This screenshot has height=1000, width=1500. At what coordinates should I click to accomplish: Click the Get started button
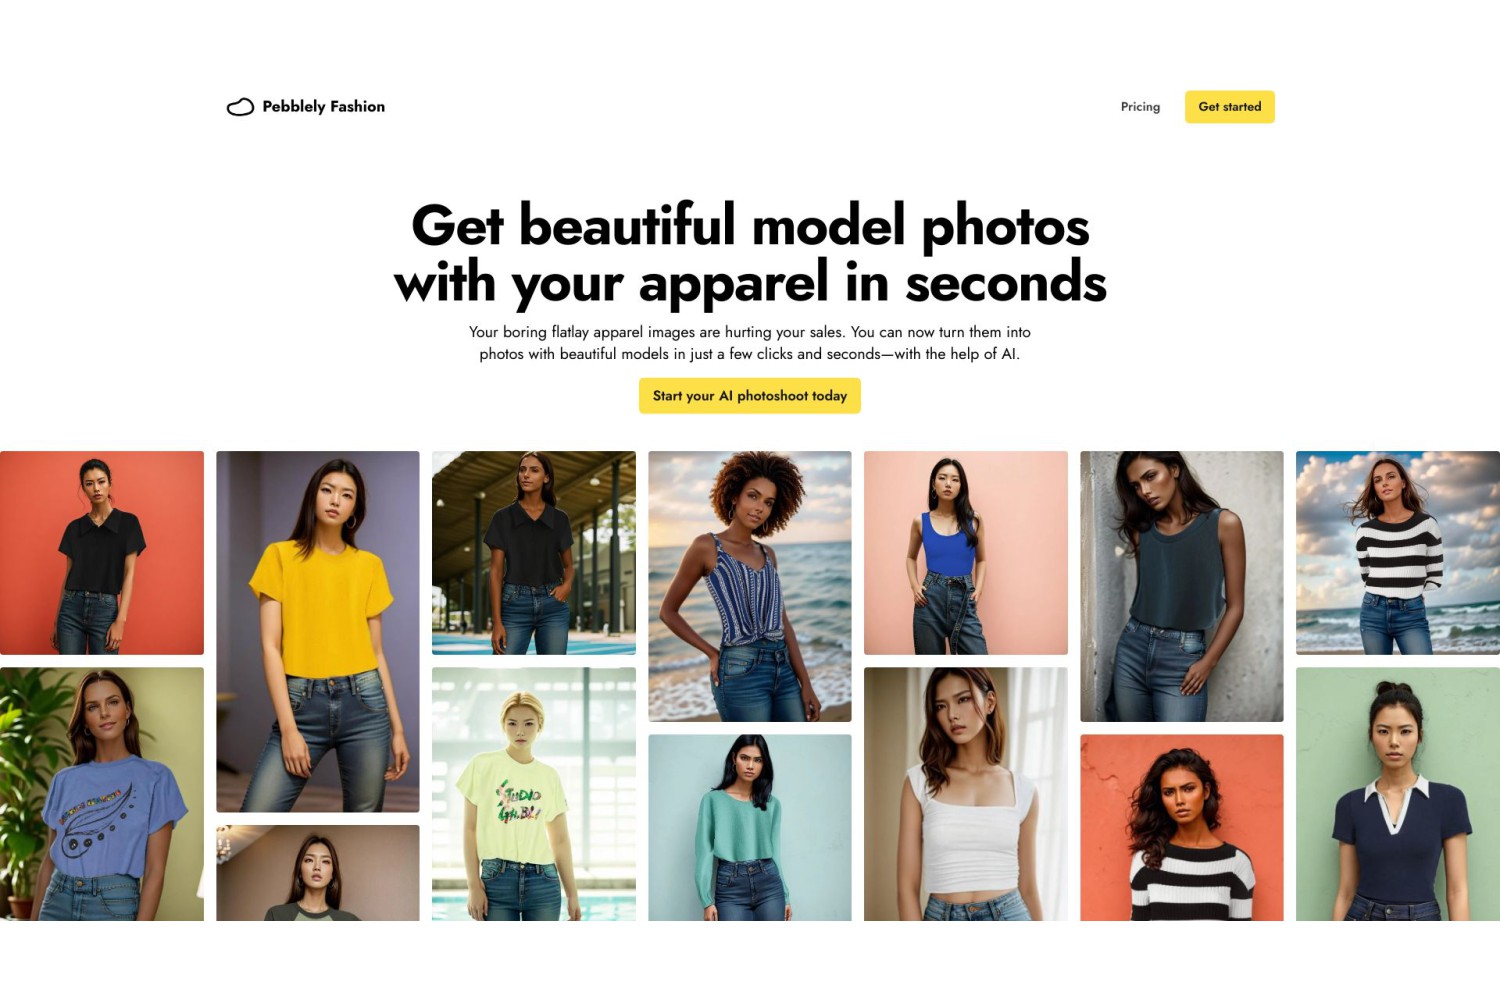click(1229, 107)
